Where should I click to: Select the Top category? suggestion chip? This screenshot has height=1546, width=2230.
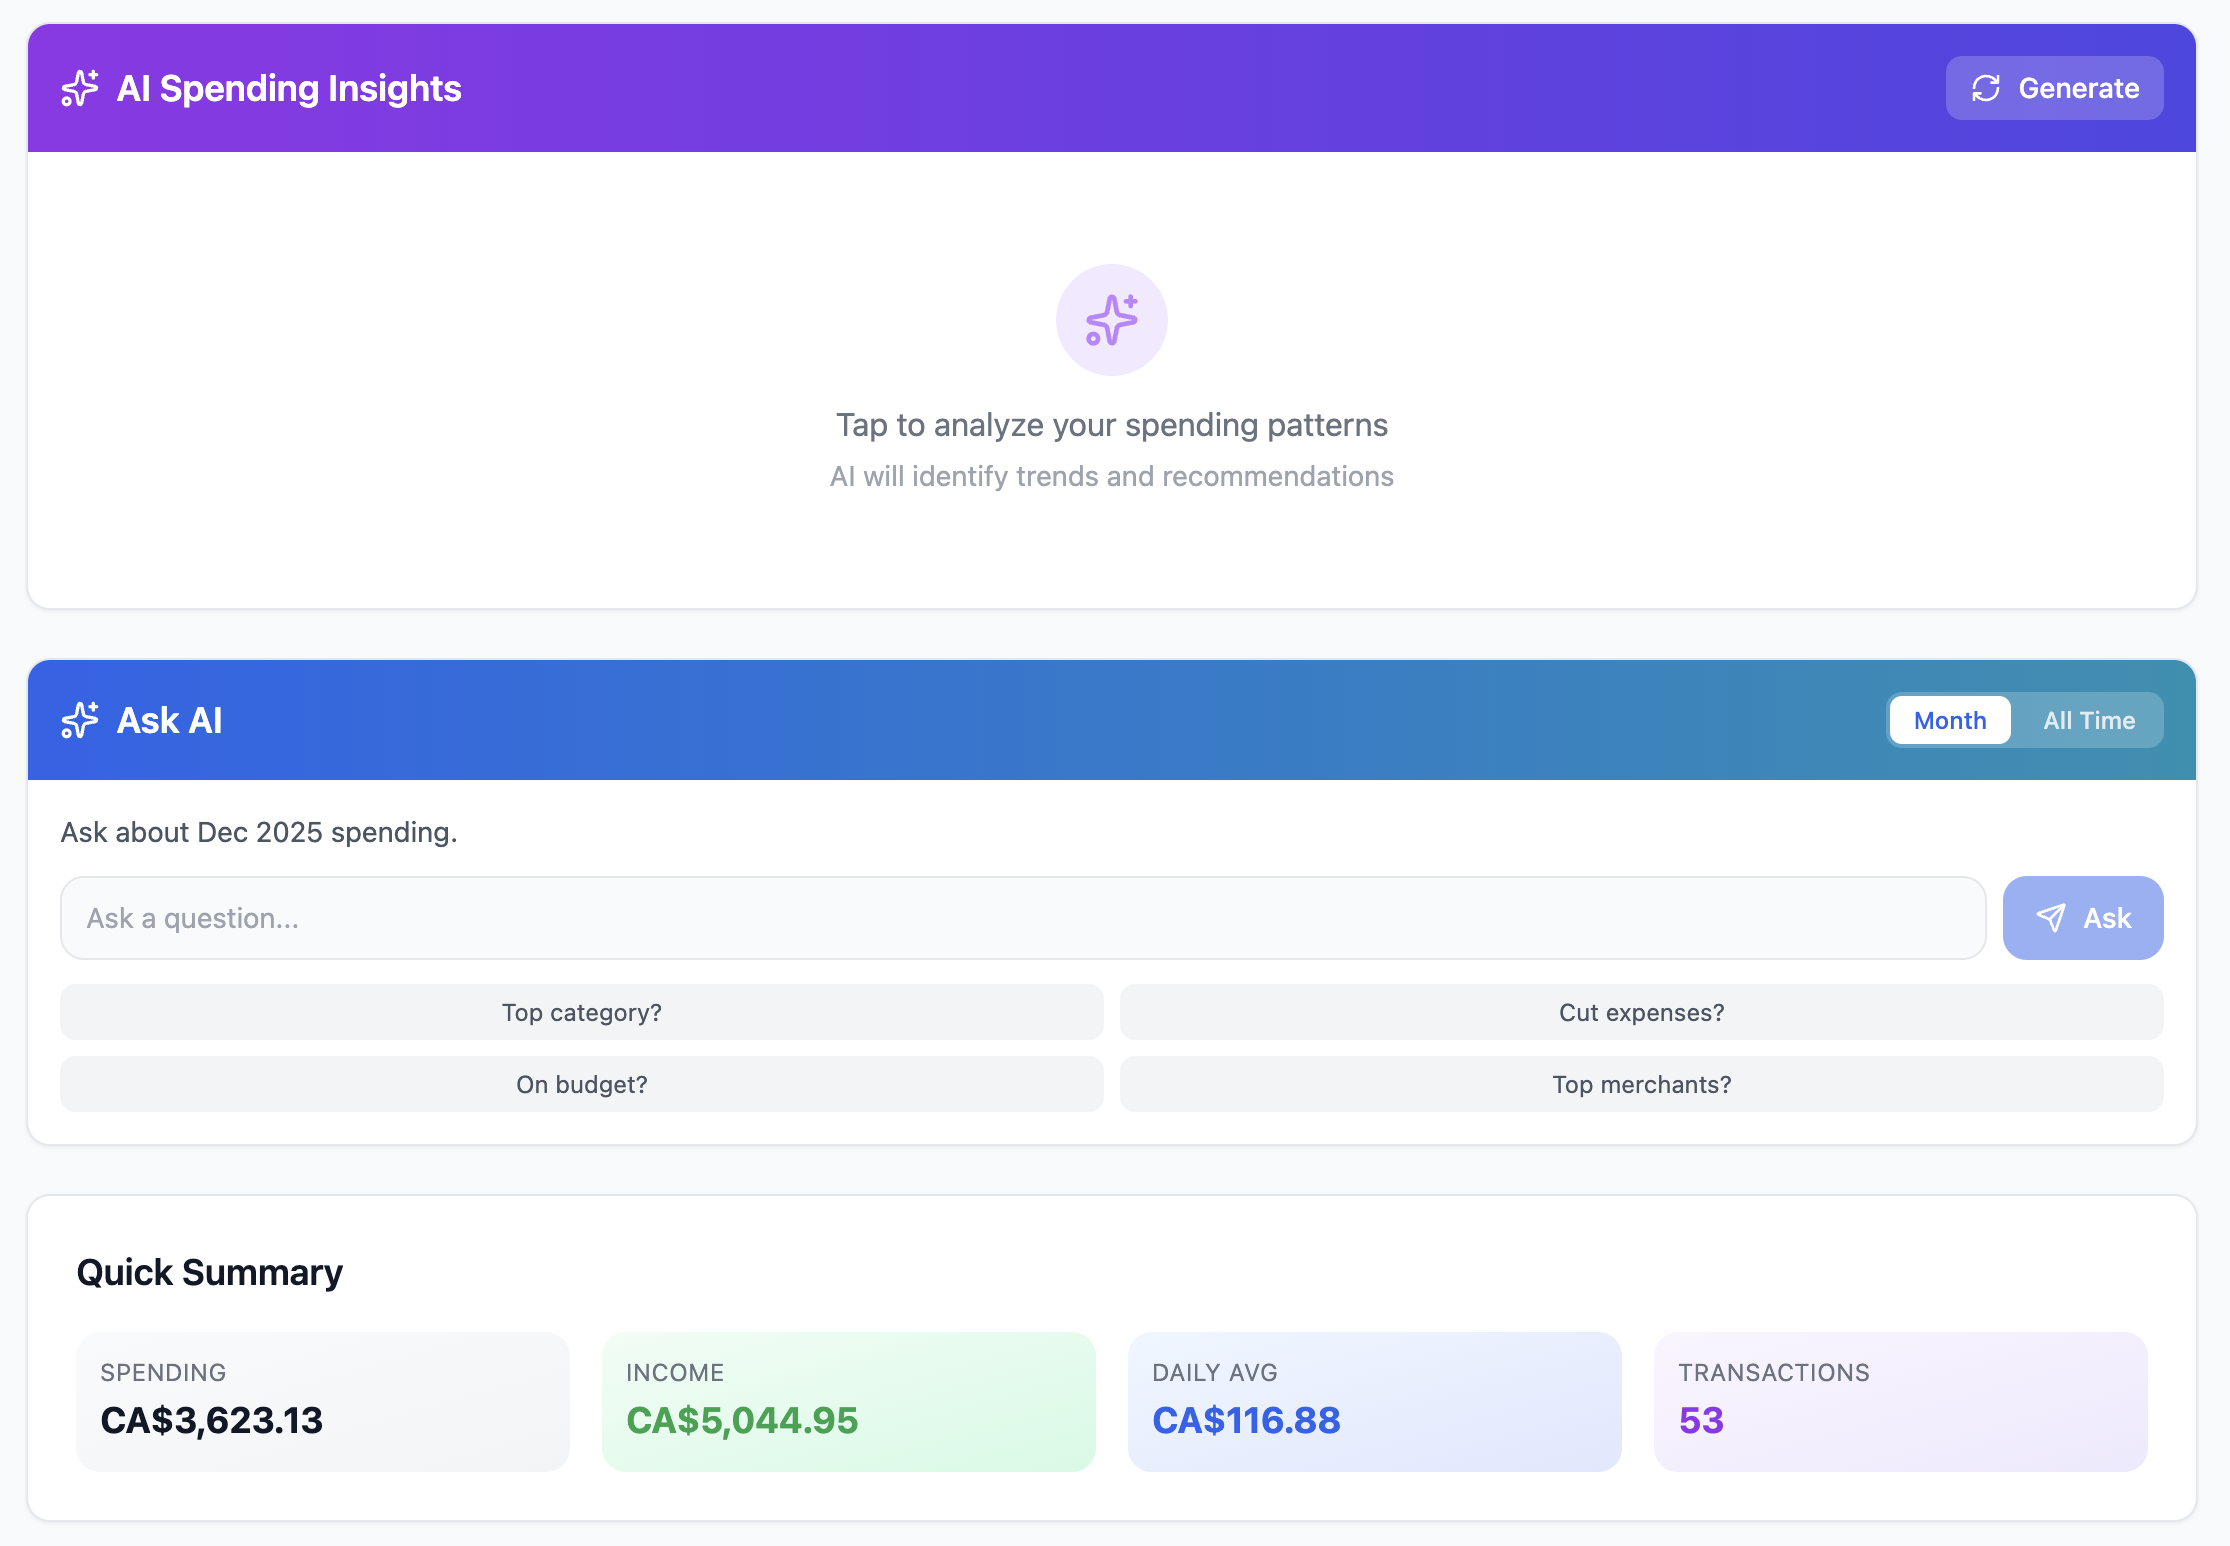[580, 1012]
